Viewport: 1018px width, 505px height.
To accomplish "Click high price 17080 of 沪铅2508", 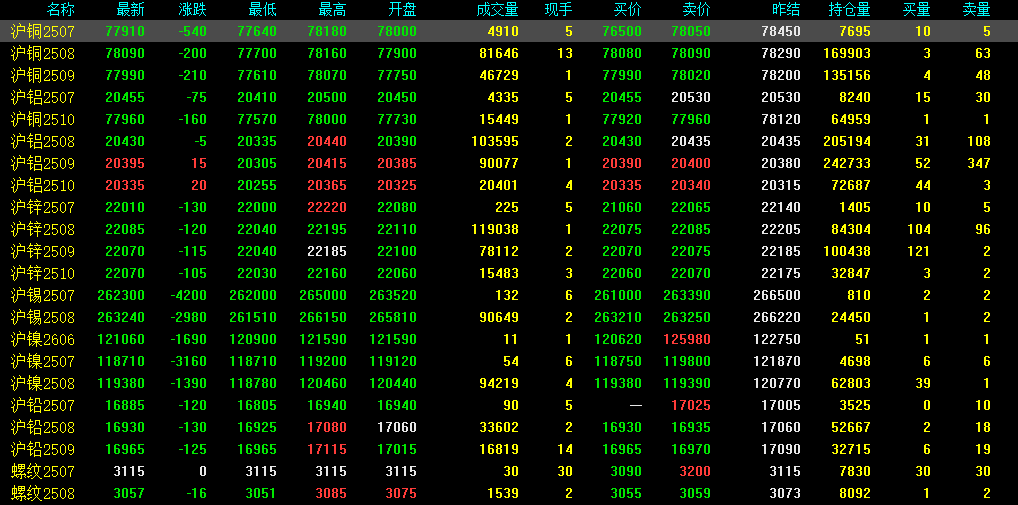I will [x=327, y=428].
